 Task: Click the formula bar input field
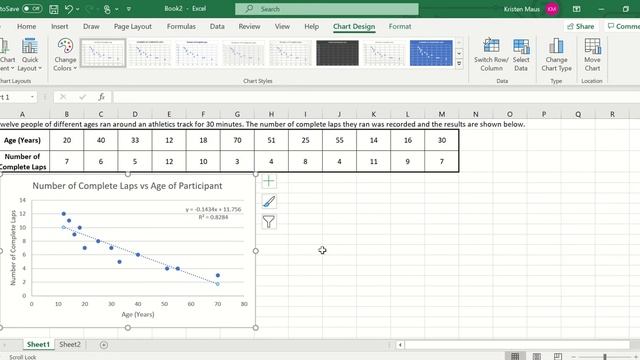376,97
